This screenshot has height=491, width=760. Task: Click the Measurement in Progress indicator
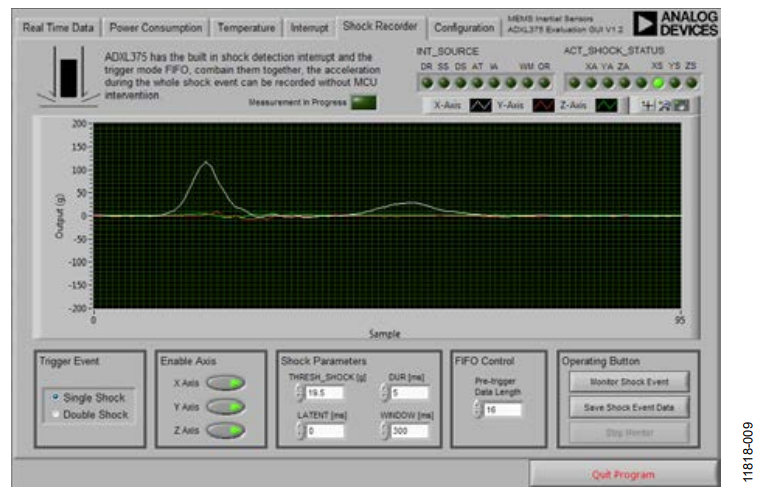coord(364,102)
